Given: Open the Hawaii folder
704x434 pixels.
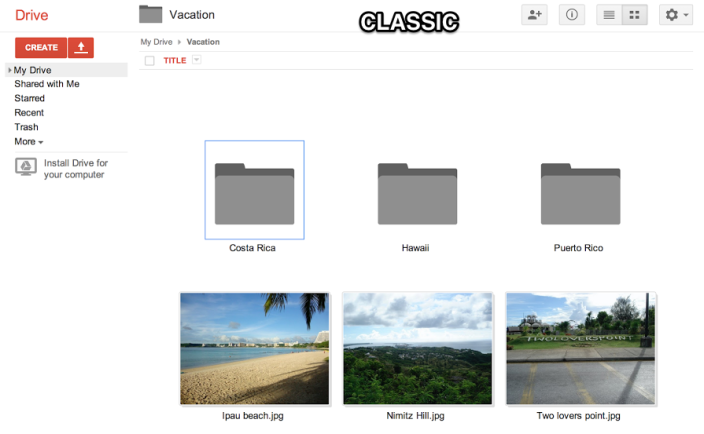Looking at the screenshot, I should [416, 193].
